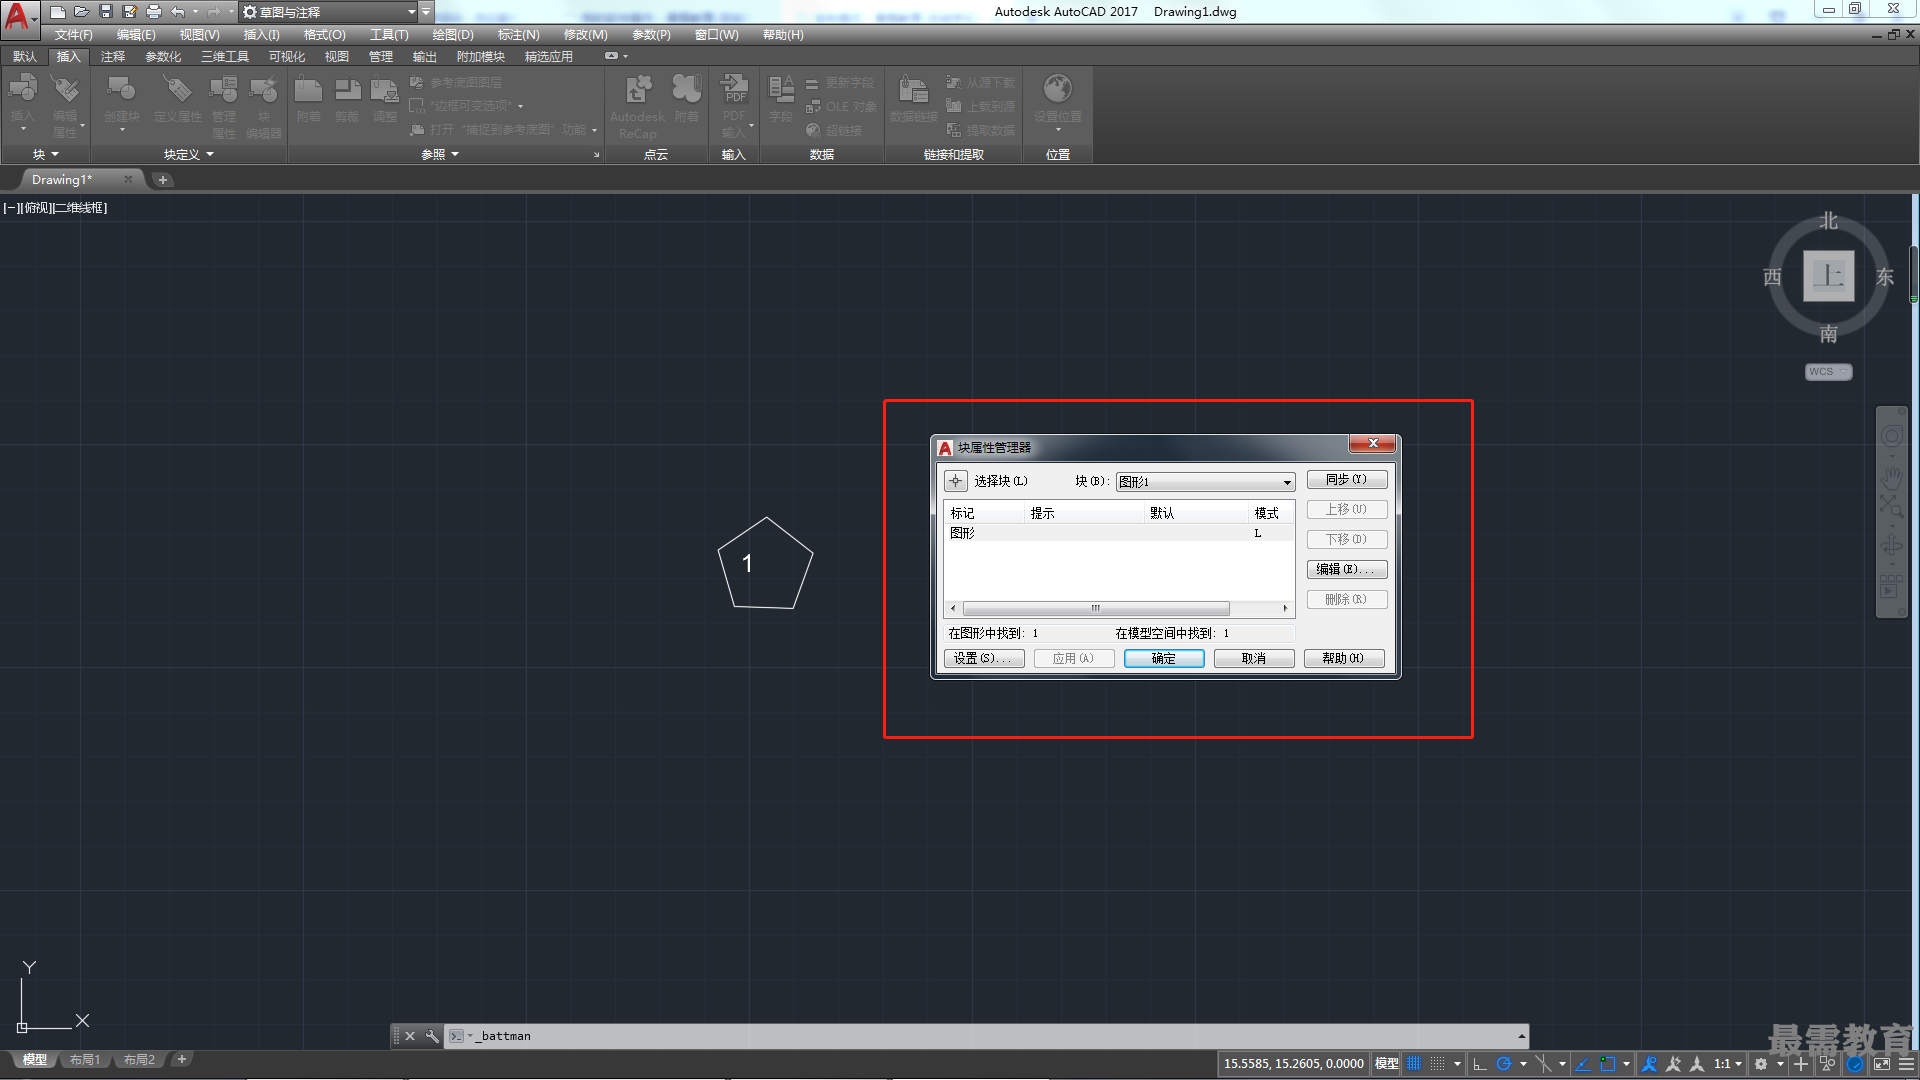Open the command line recent commands arrow

pyautogui.click(x=1521, y=1036)
